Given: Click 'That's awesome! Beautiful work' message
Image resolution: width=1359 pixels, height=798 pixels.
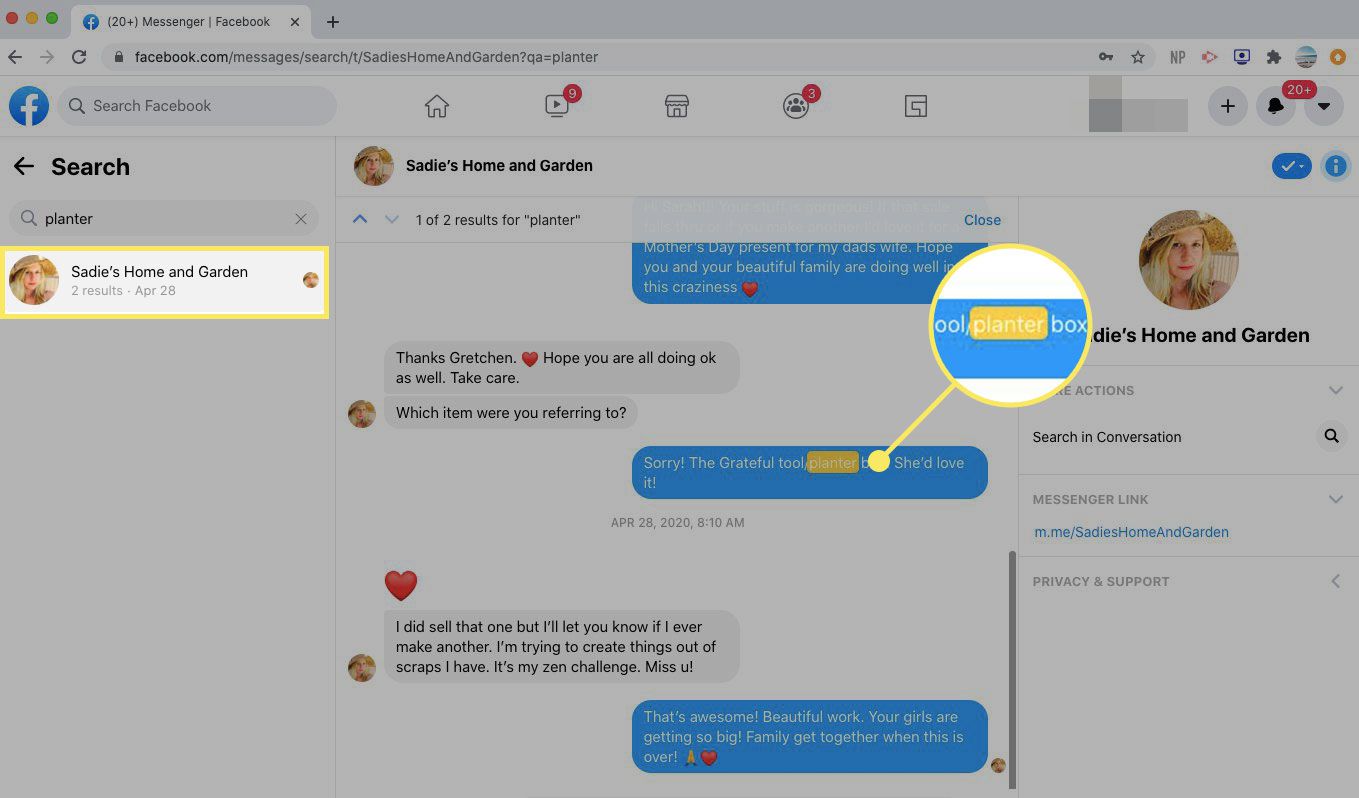Looking at the screenshot, I should click(809, 736).
